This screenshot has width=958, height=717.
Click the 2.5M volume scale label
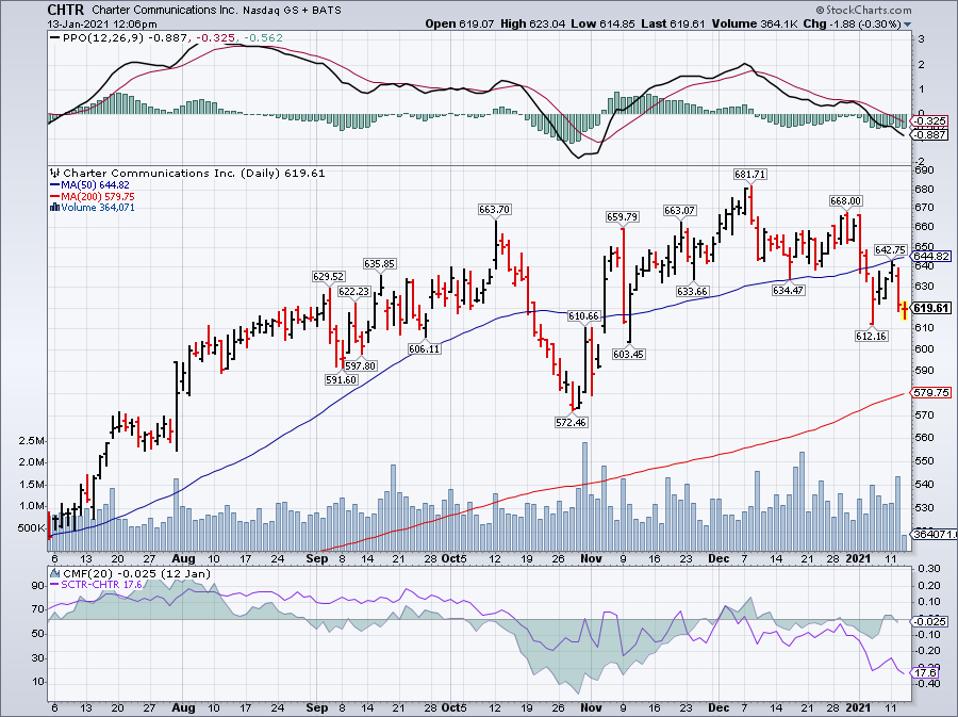[x=33, y=441]
